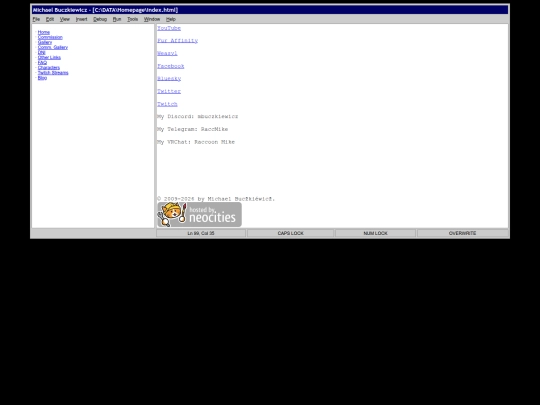Open the Debug menu
This screenshot has width=540, height=405.
click(100, 19)
